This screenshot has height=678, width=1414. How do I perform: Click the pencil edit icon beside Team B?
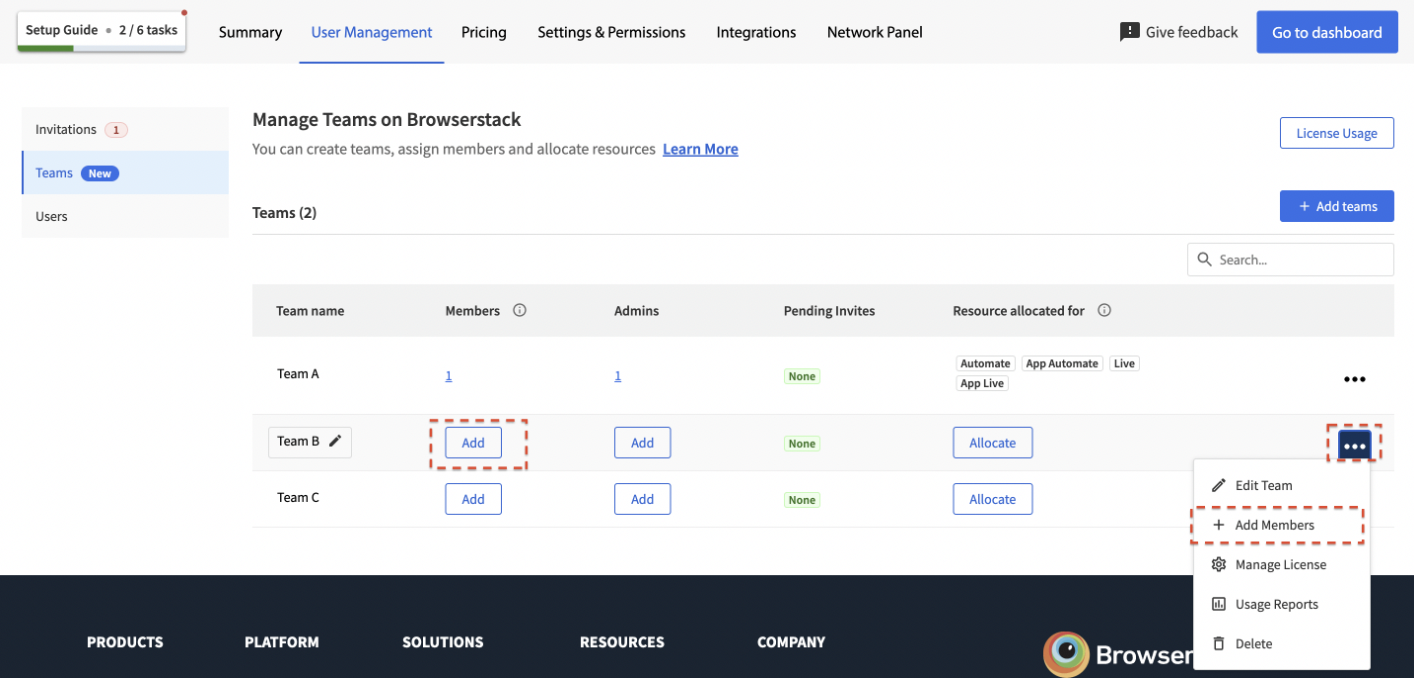pos(336,441)
